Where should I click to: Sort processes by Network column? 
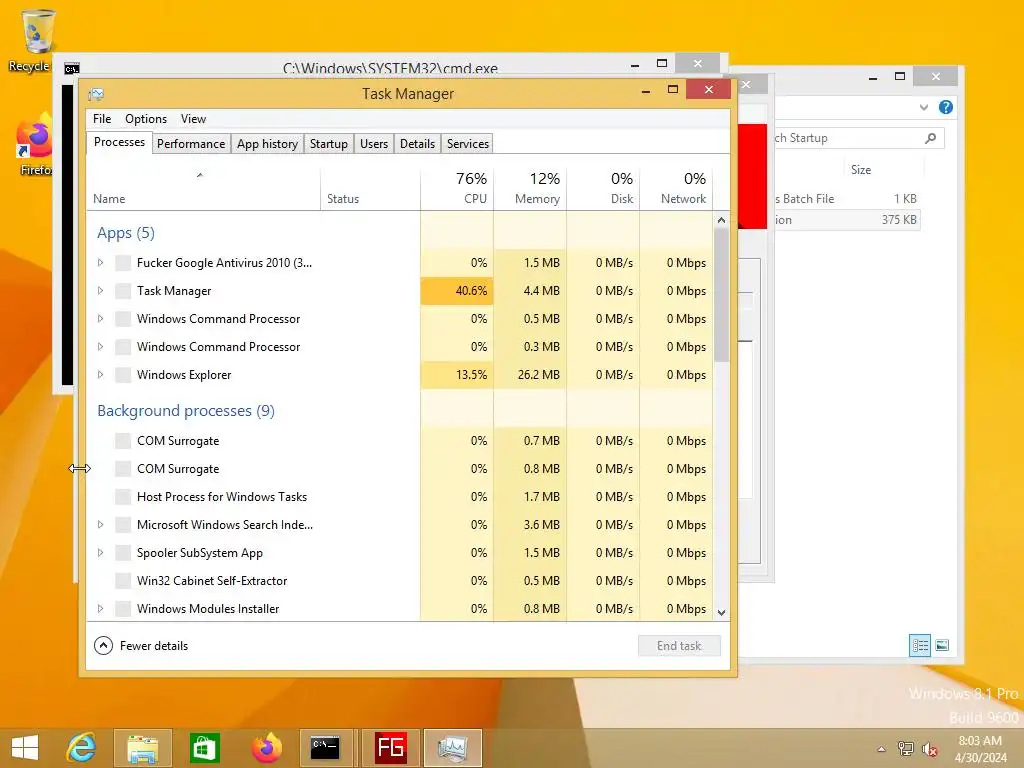(x=677, y=189)
